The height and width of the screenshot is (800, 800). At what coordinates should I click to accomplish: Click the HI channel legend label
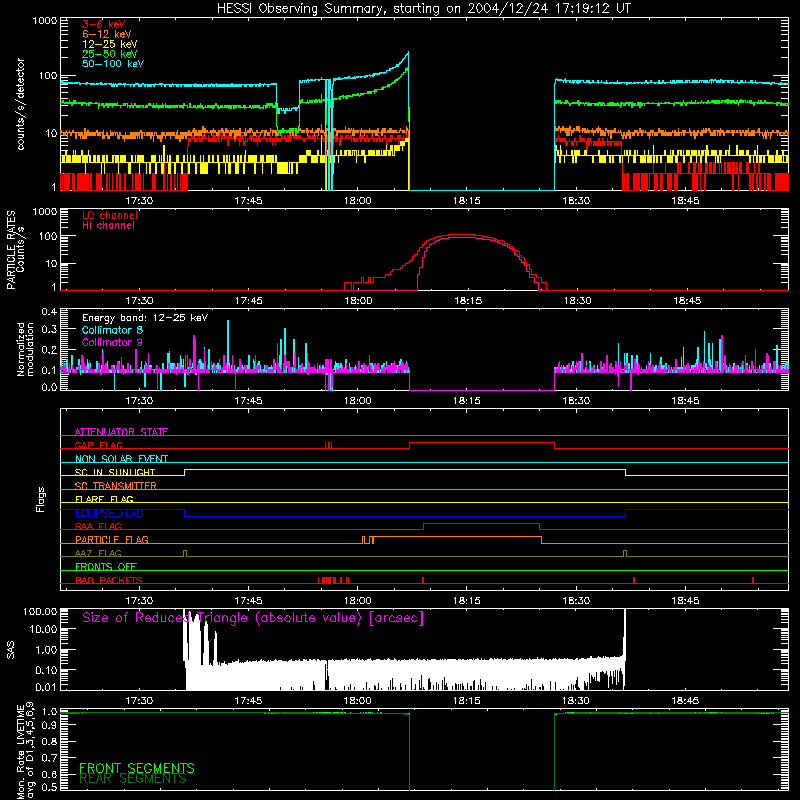108,225
